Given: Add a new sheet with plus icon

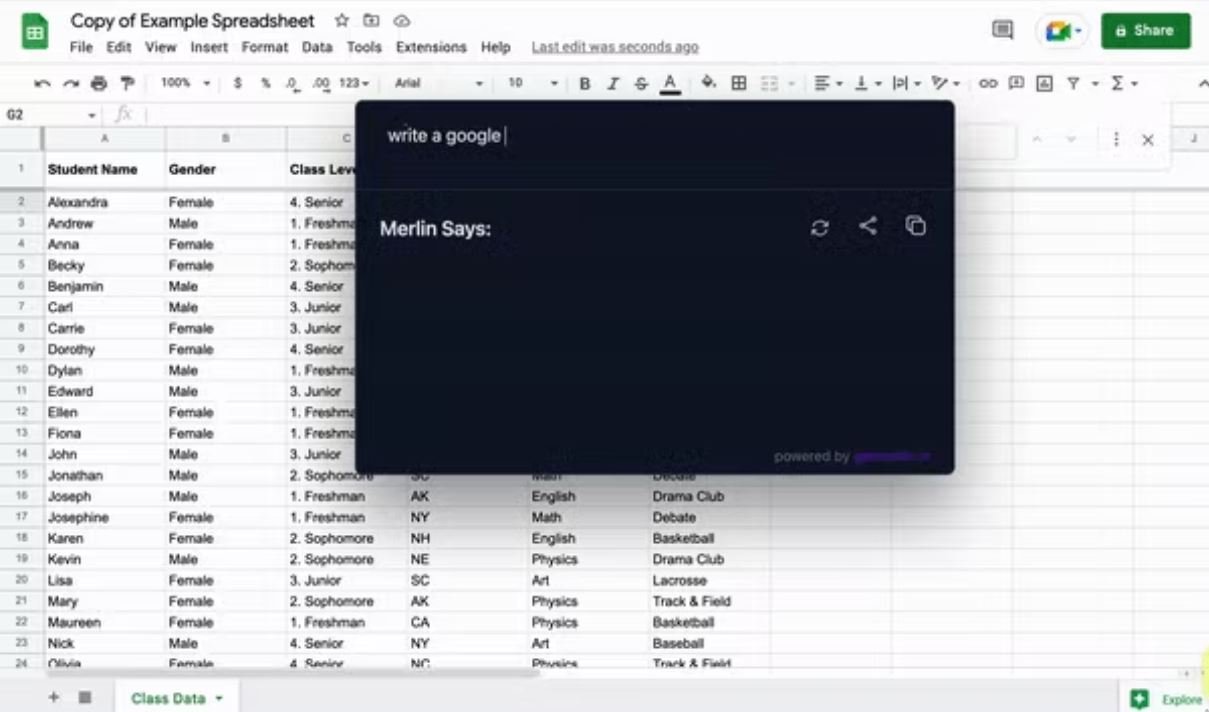Looking at the screenshot, I should click(54, 697).
